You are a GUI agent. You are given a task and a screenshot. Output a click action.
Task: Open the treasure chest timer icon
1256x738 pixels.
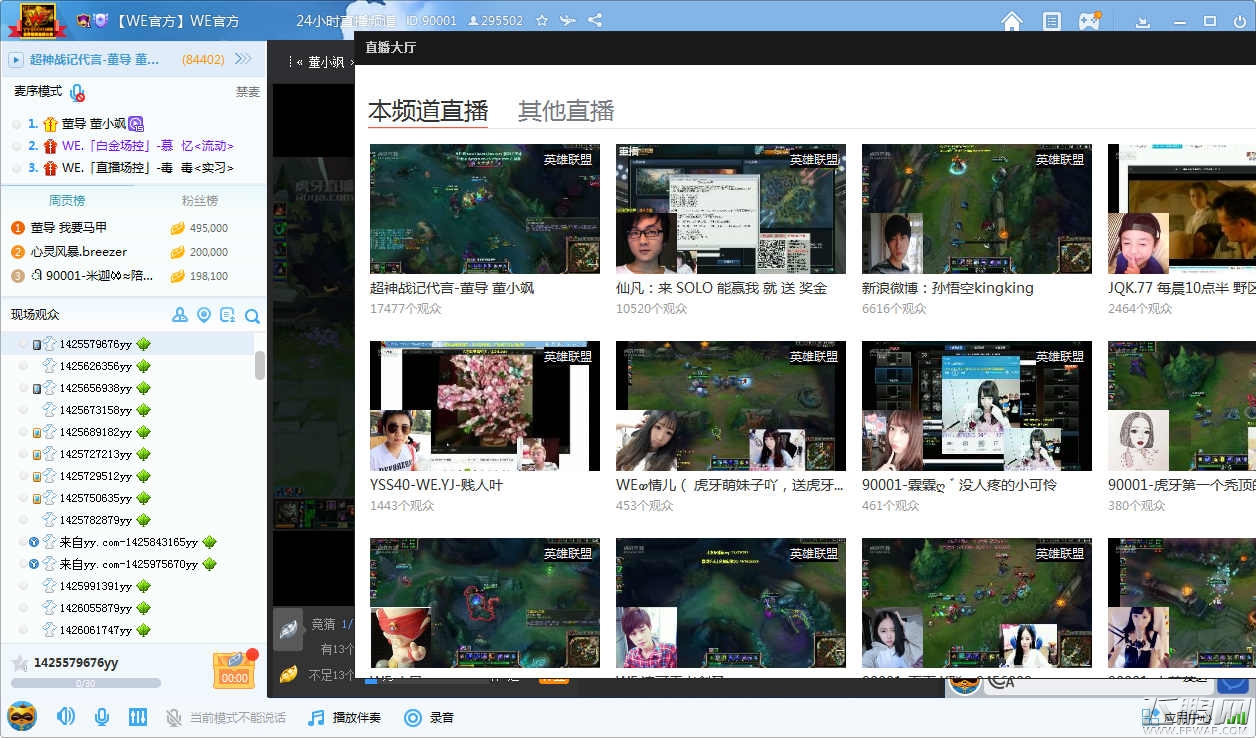[234, 670]
